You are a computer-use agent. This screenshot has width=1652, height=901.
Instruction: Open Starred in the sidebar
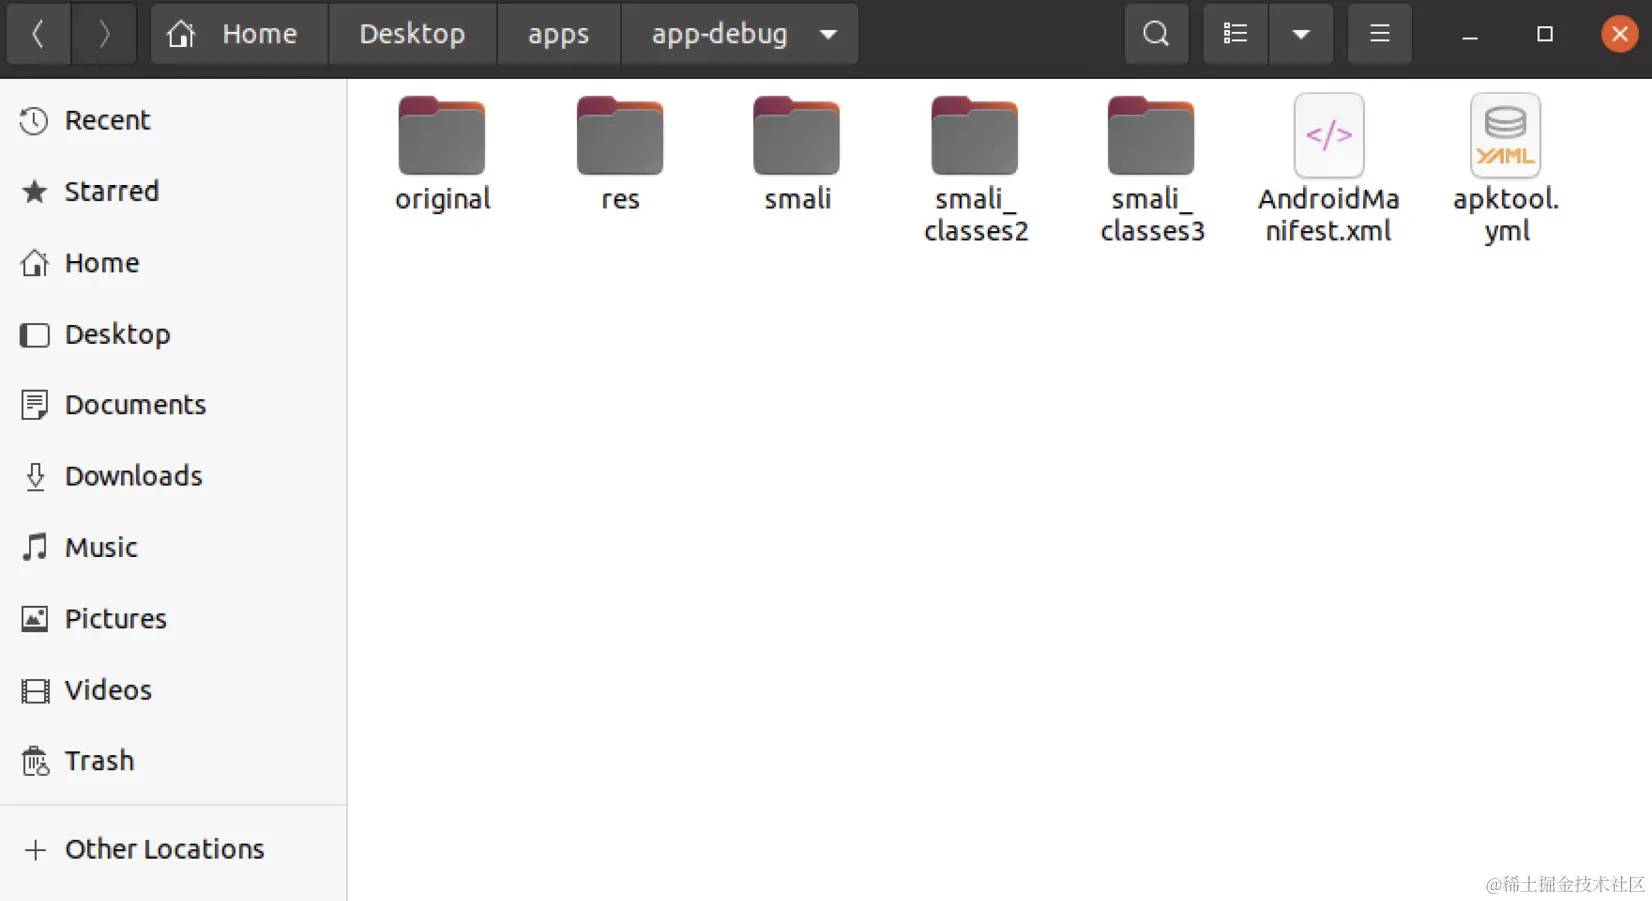point(173,192)
